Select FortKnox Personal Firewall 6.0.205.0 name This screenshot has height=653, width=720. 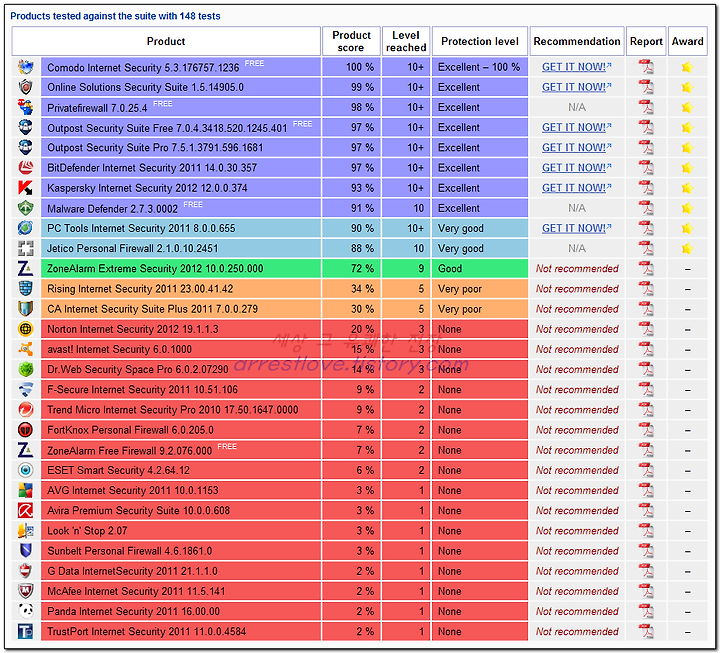coord(130,430)
